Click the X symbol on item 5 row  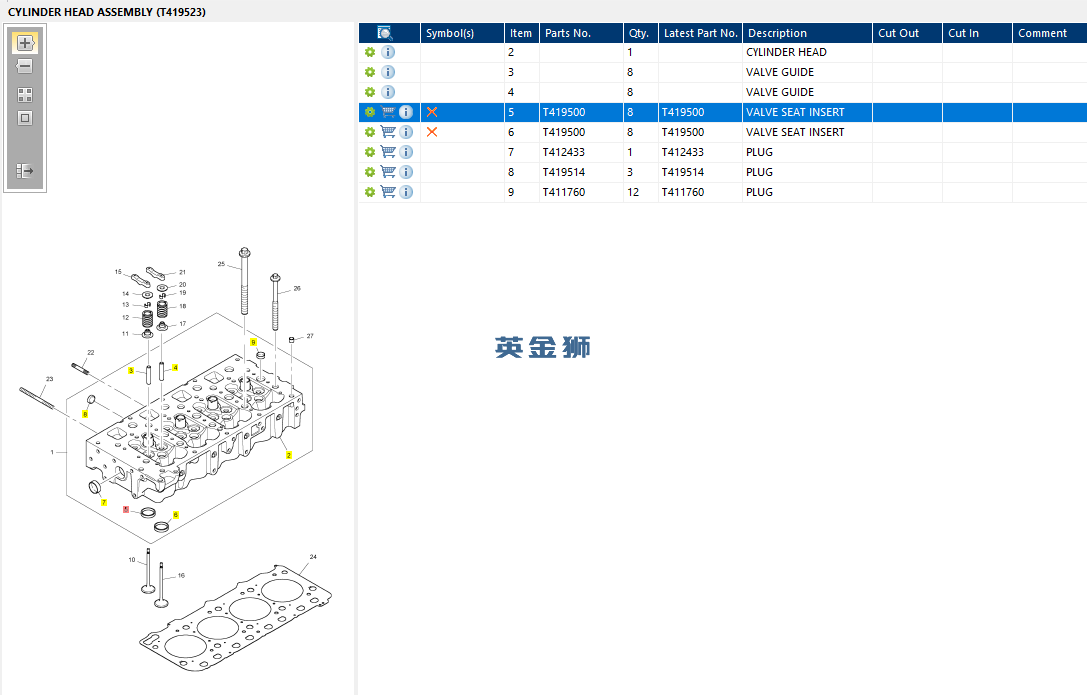coord(432,112)
